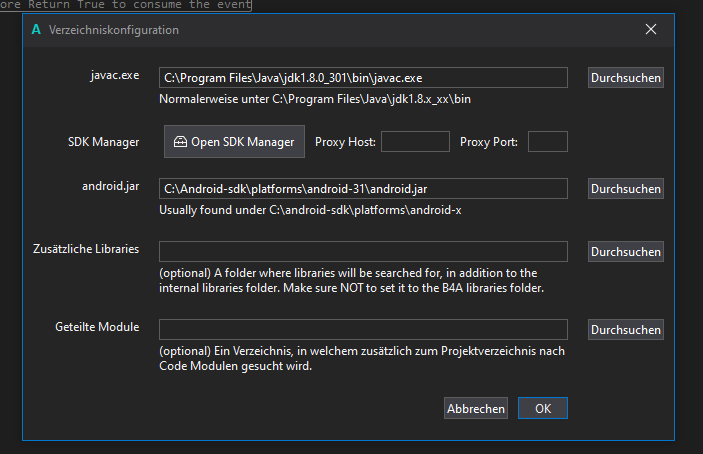This screenshot has height=454, width=703.
Task: Close the Verzeichniskonfiguration dialog
Action: coord(651,29)
